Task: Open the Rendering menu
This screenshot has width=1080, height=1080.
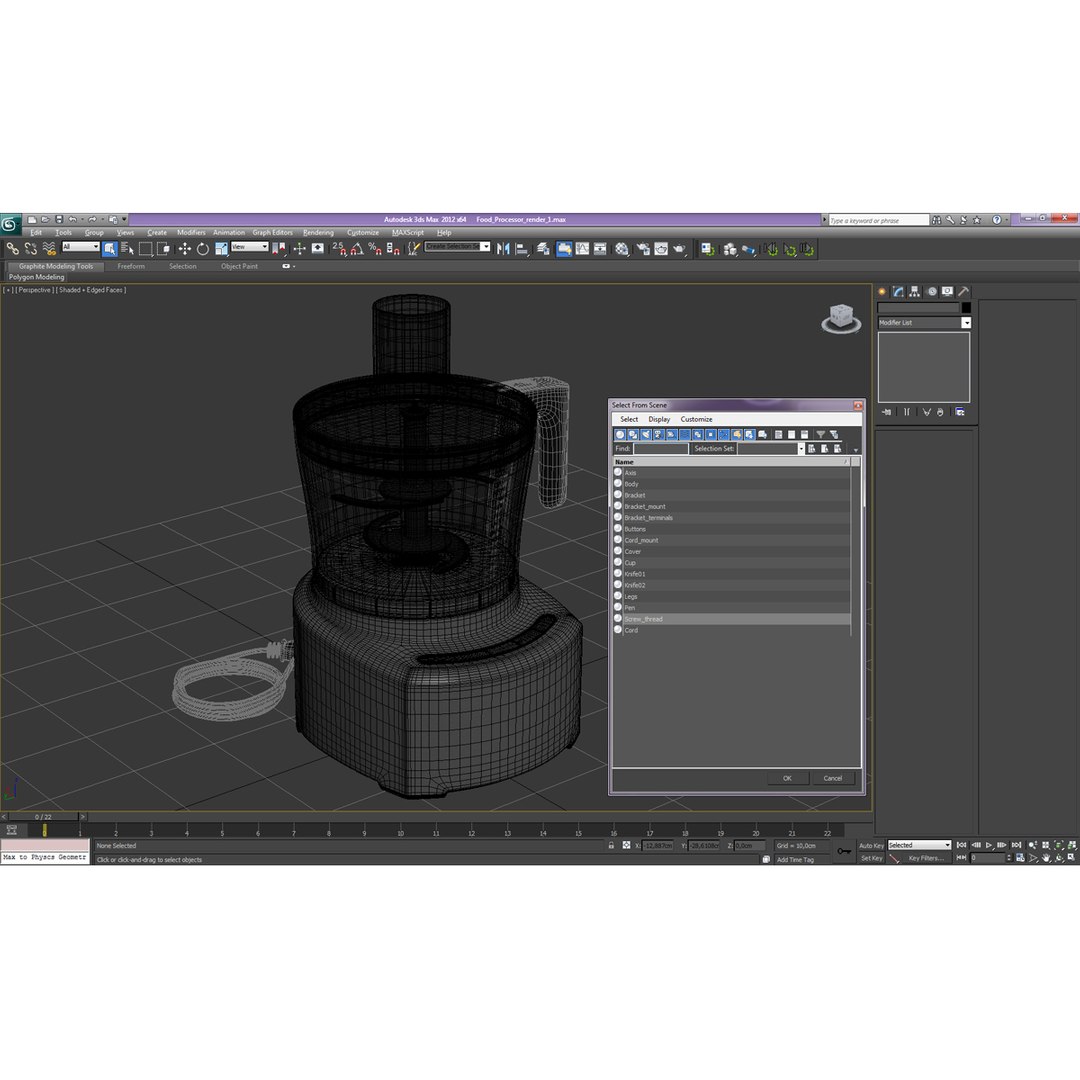Action: pos(318,232)
